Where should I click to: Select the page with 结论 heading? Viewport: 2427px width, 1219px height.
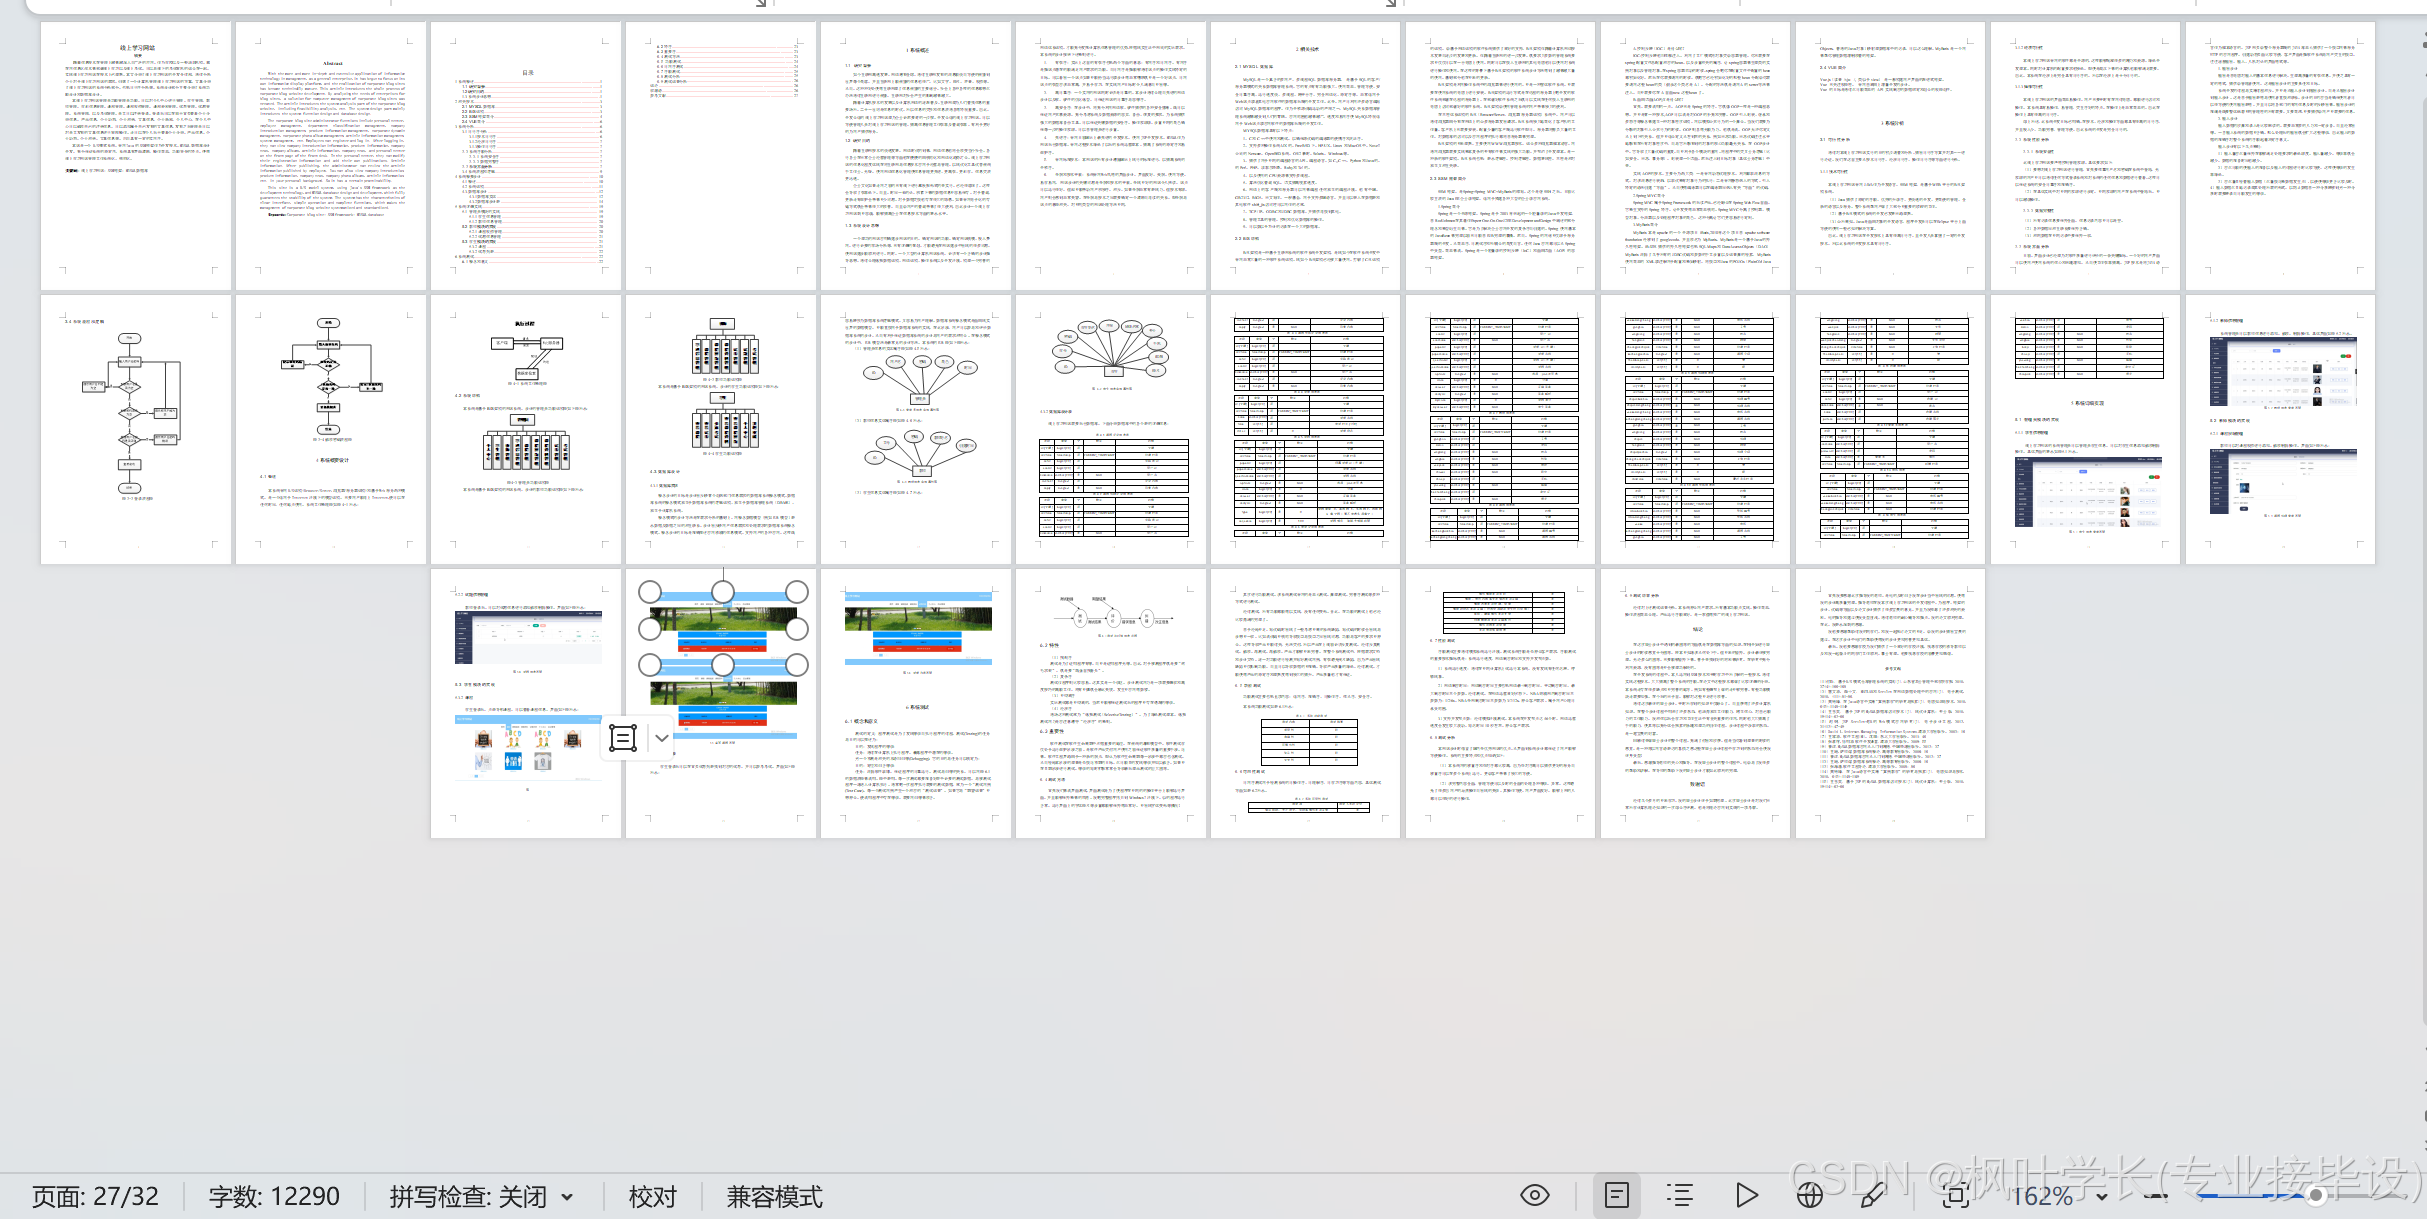click(1696, 703)
